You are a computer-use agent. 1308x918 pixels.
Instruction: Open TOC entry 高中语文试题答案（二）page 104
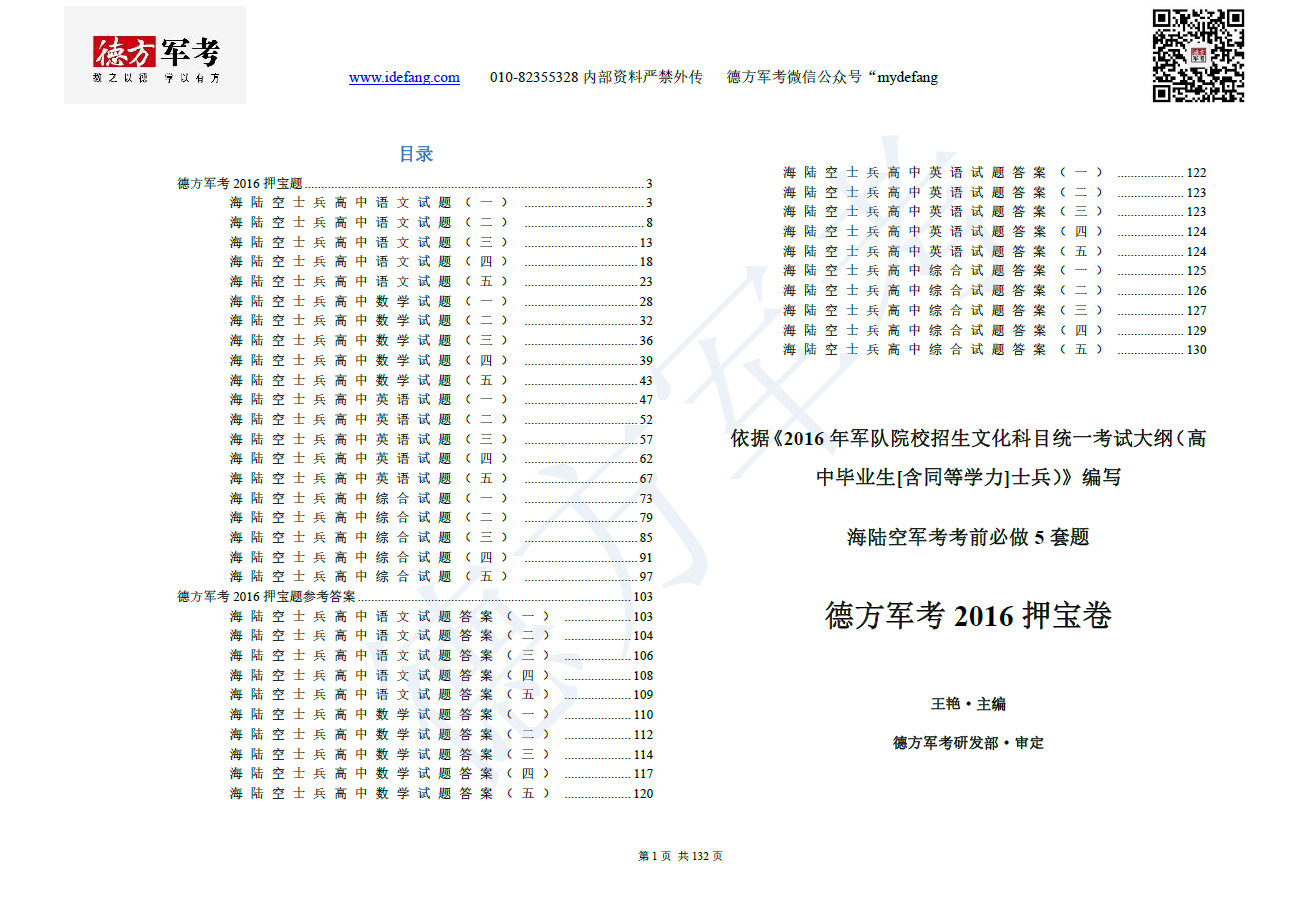pos(441,636)
